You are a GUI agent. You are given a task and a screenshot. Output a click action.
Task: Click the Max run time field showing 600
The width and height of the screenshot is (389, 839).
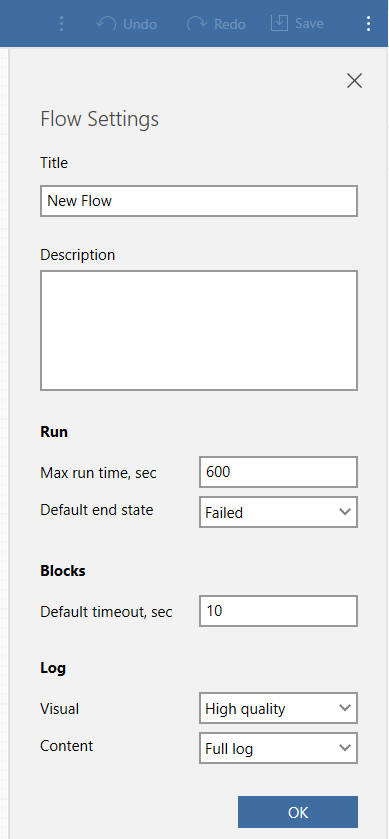pyautogui.click(x=278, y=472)
